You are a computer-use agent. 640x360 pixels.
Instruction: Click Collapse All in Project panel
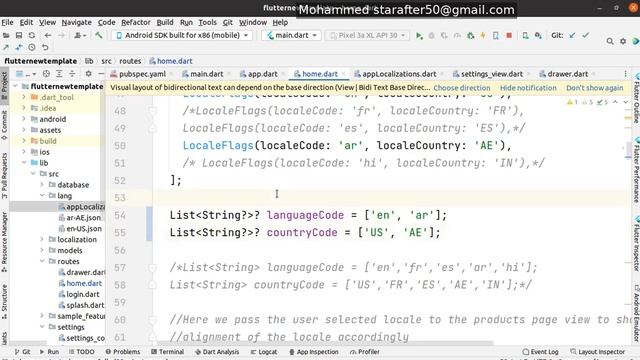(72, 74)
